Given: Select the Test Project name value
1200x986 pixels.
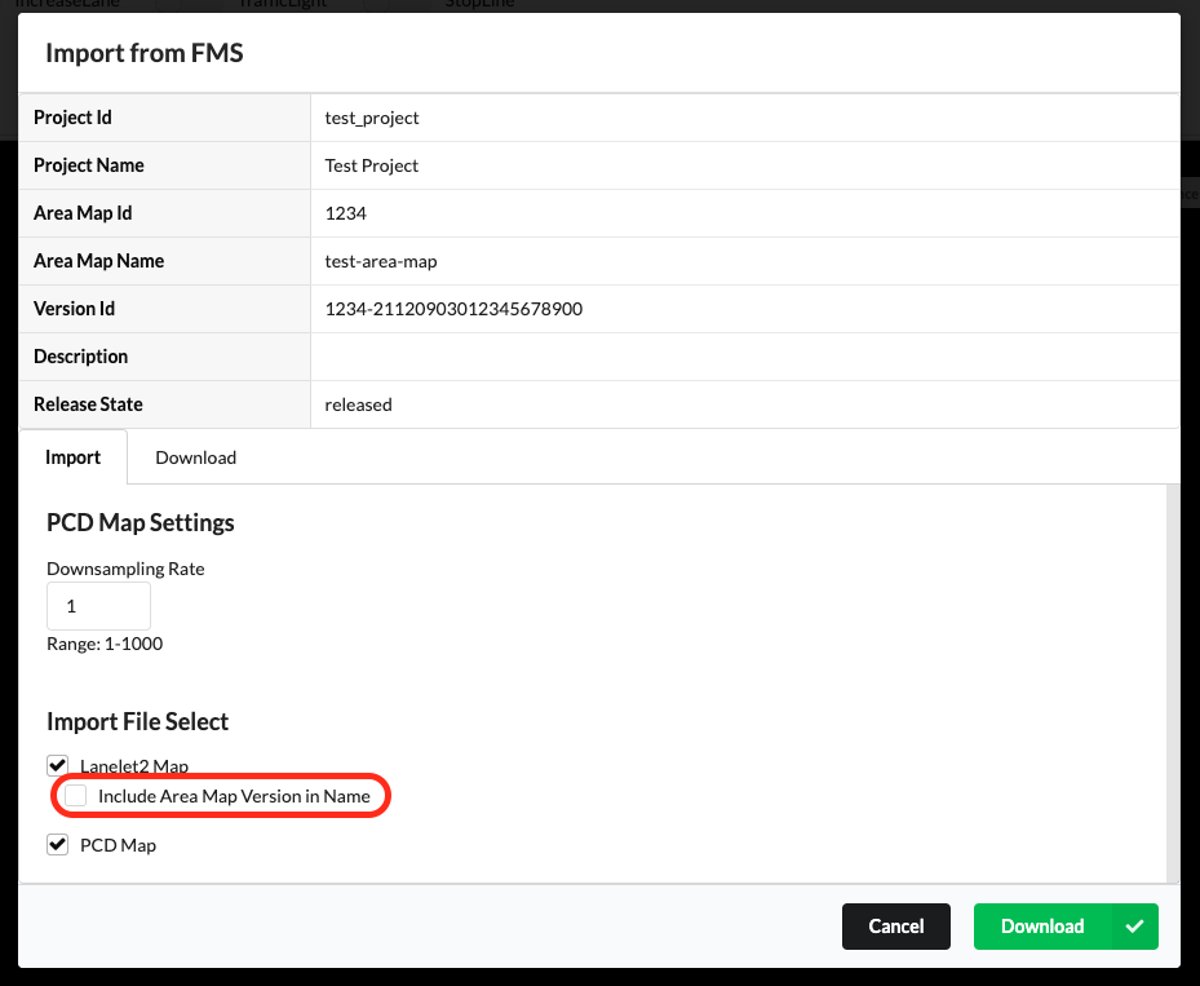Looking at the screenshot, I should coord(372,166).
